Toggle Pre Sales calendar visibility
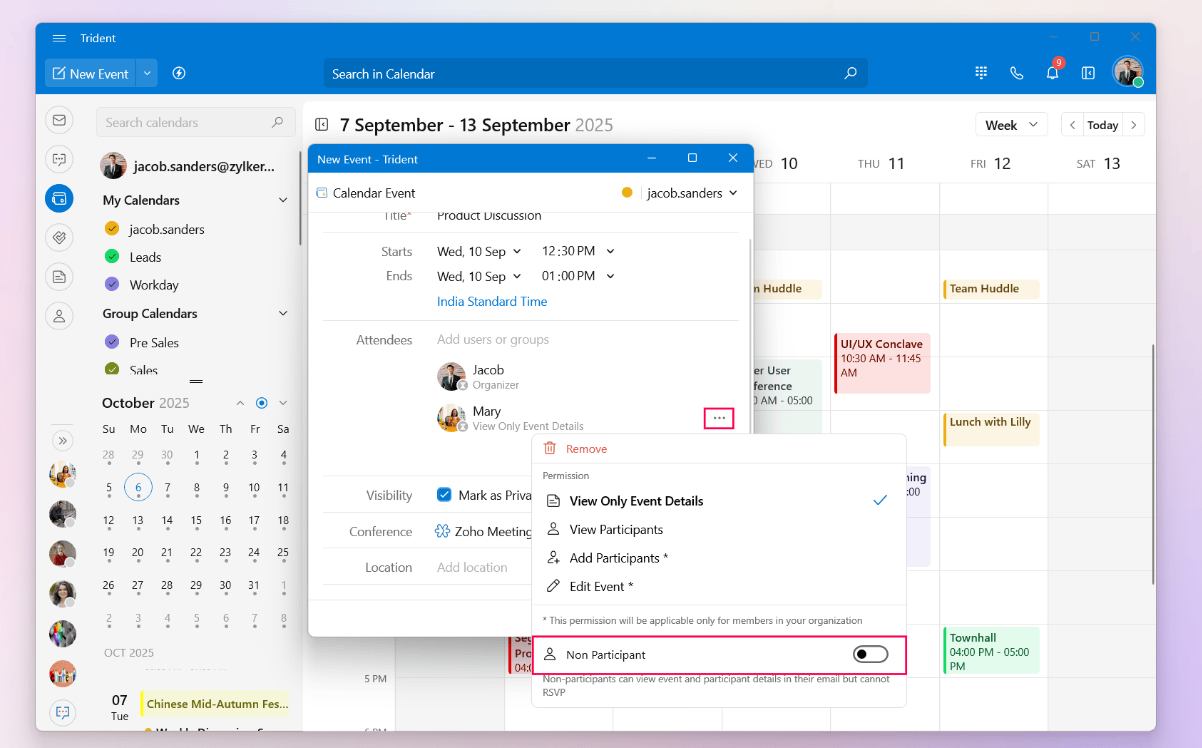 click(x=112, y=342)
